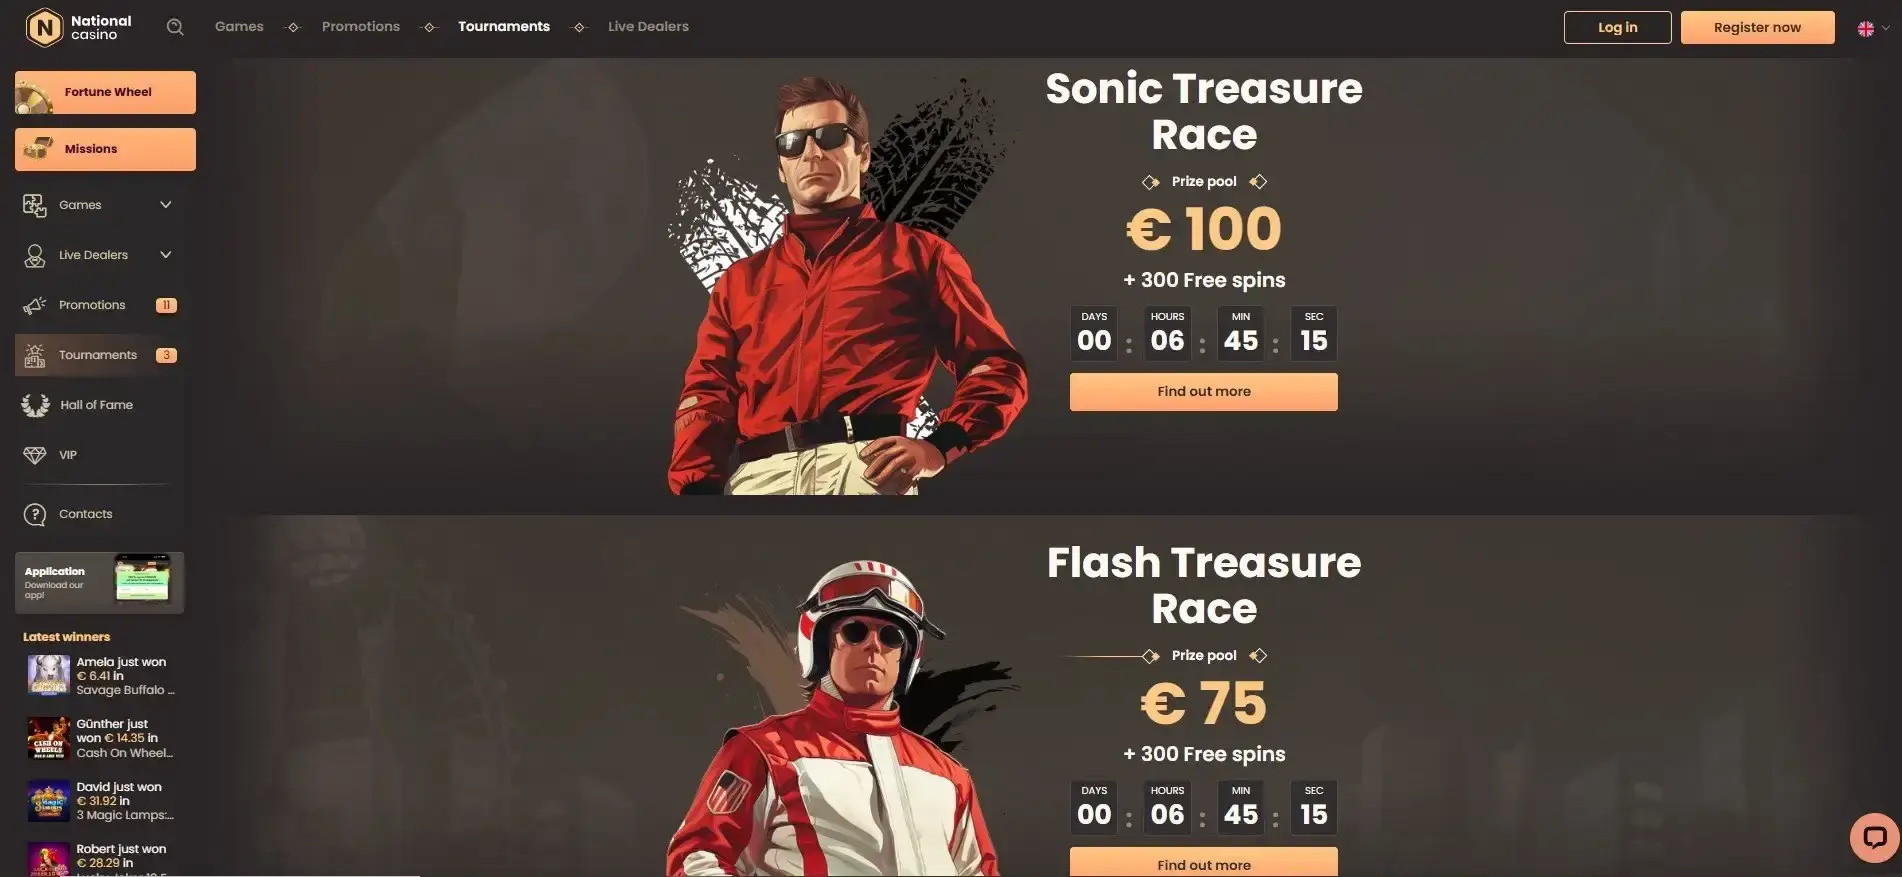Screen dimensions: 1902x877
Task: Click the Promotions megaphone icon in sidebar
Action: click(x=35, y=305)
